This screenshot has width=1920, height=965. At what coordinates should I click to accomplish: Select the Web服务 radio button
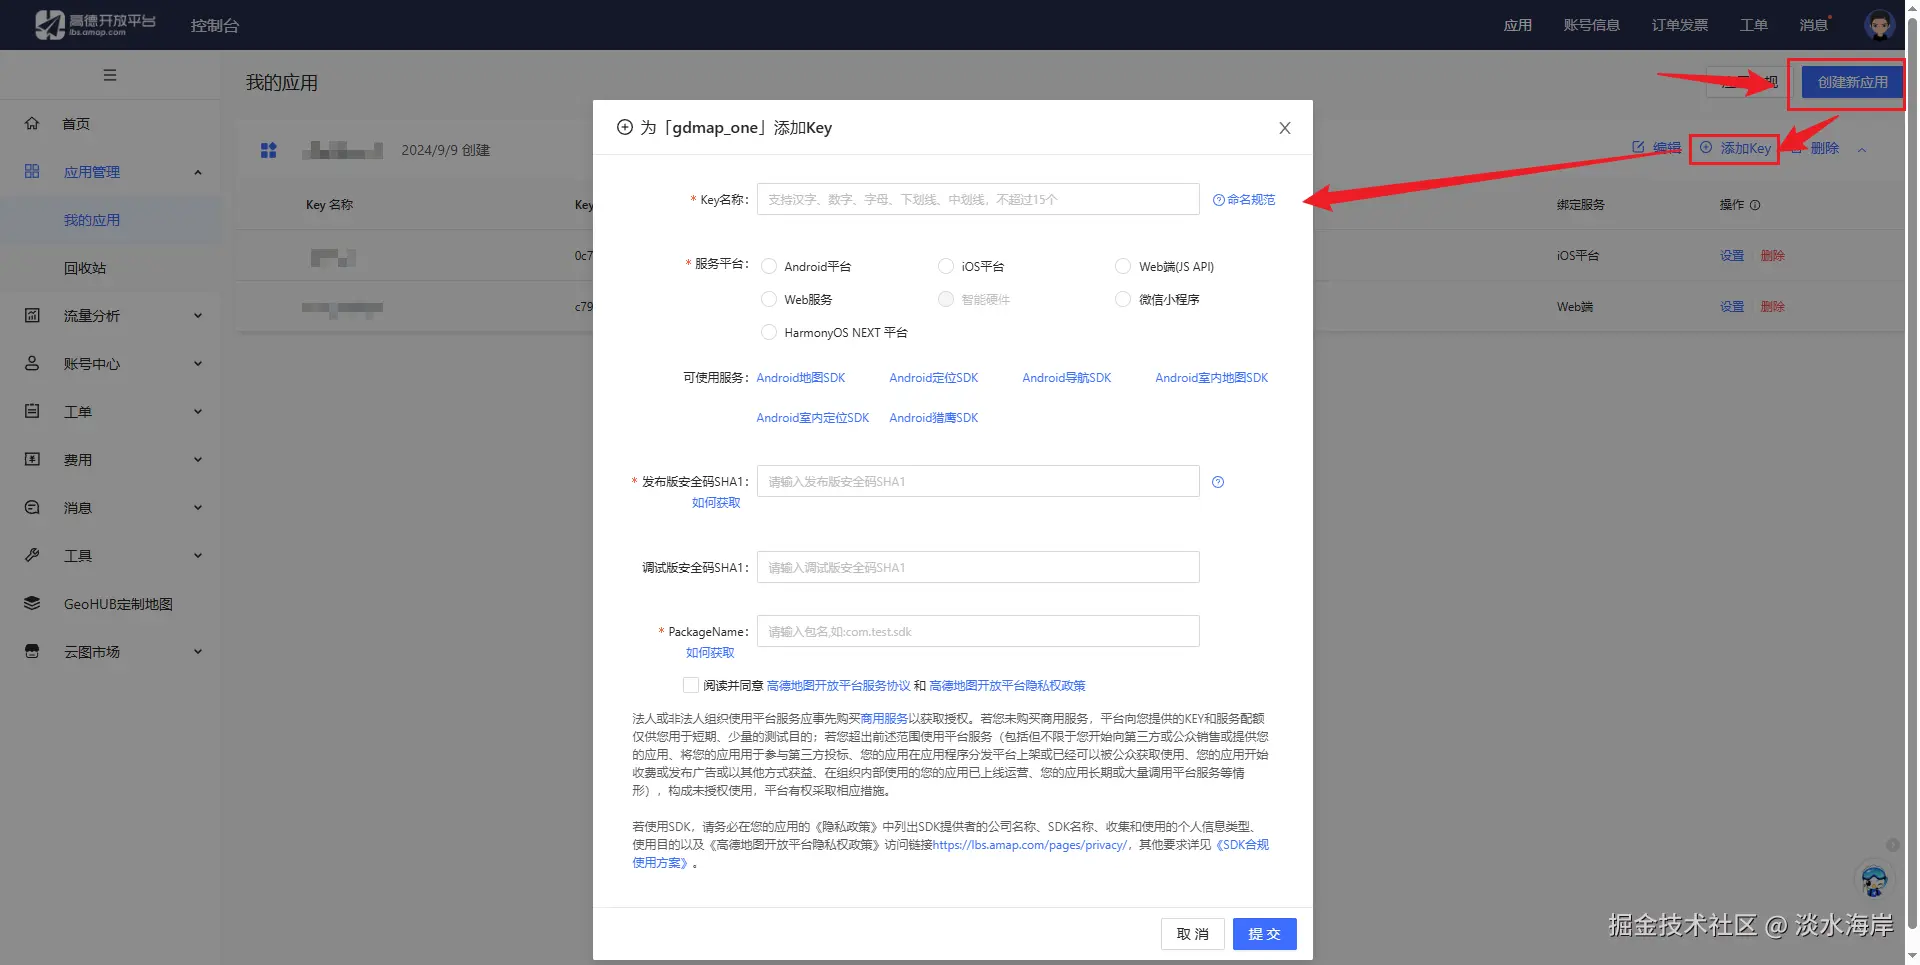coord(769,299)
